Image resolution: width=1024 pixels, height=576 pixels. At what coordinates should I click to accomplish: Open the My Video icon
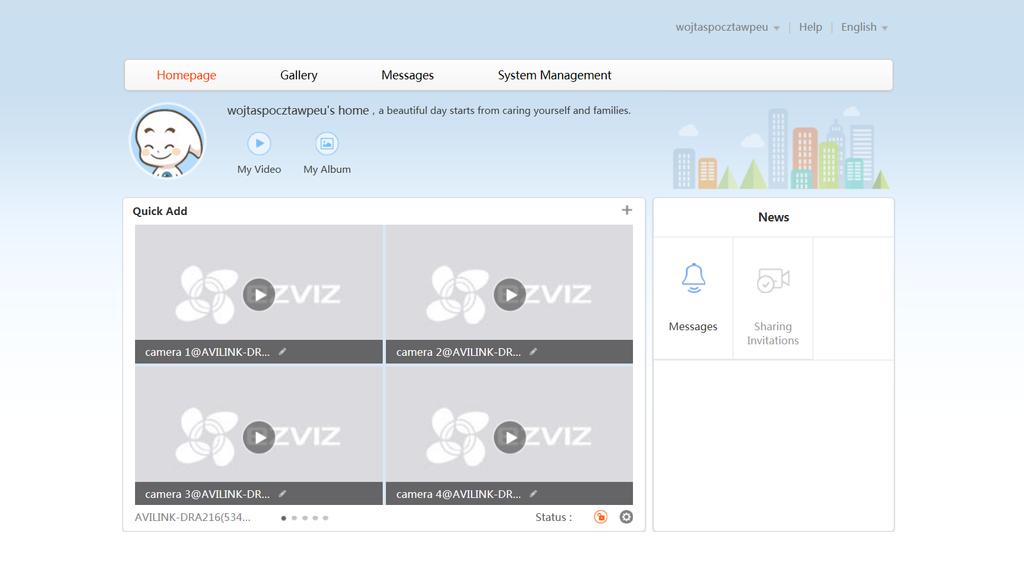[259, 144]
